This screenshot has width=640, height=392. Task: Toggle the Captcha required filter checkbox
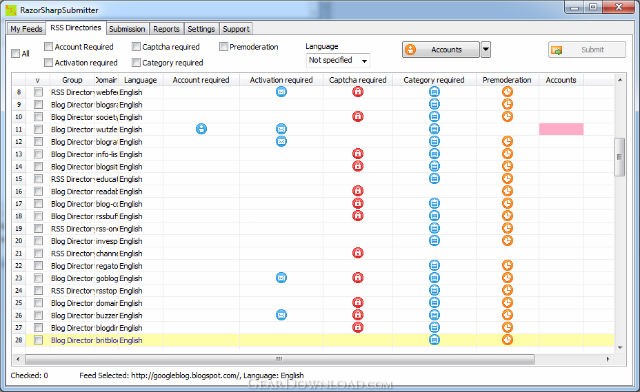[x=136, y=47]
